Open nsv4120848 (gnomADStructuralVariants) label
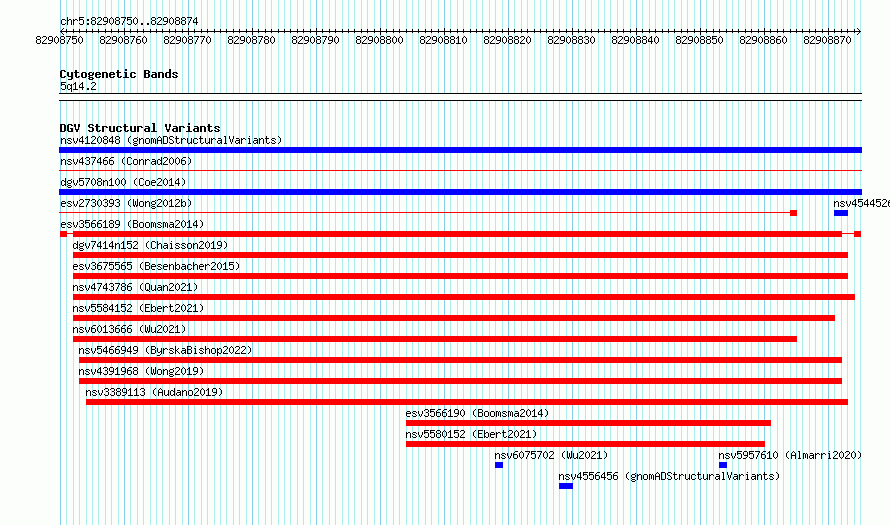 171,140
